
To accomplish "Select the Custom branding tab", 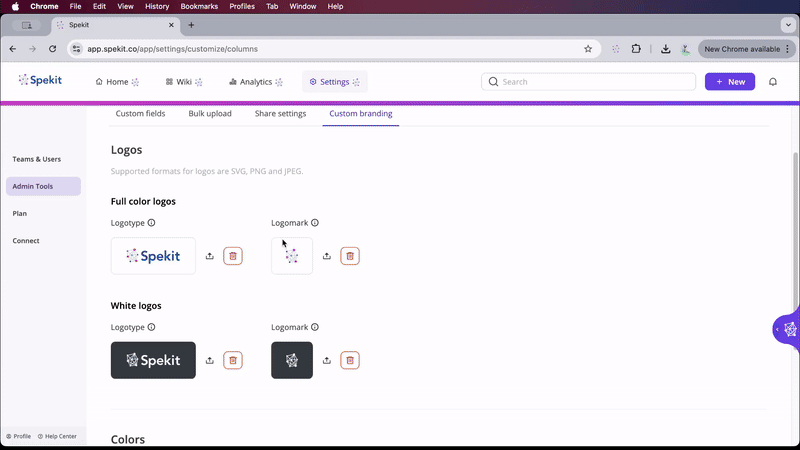I will (361, 114).
